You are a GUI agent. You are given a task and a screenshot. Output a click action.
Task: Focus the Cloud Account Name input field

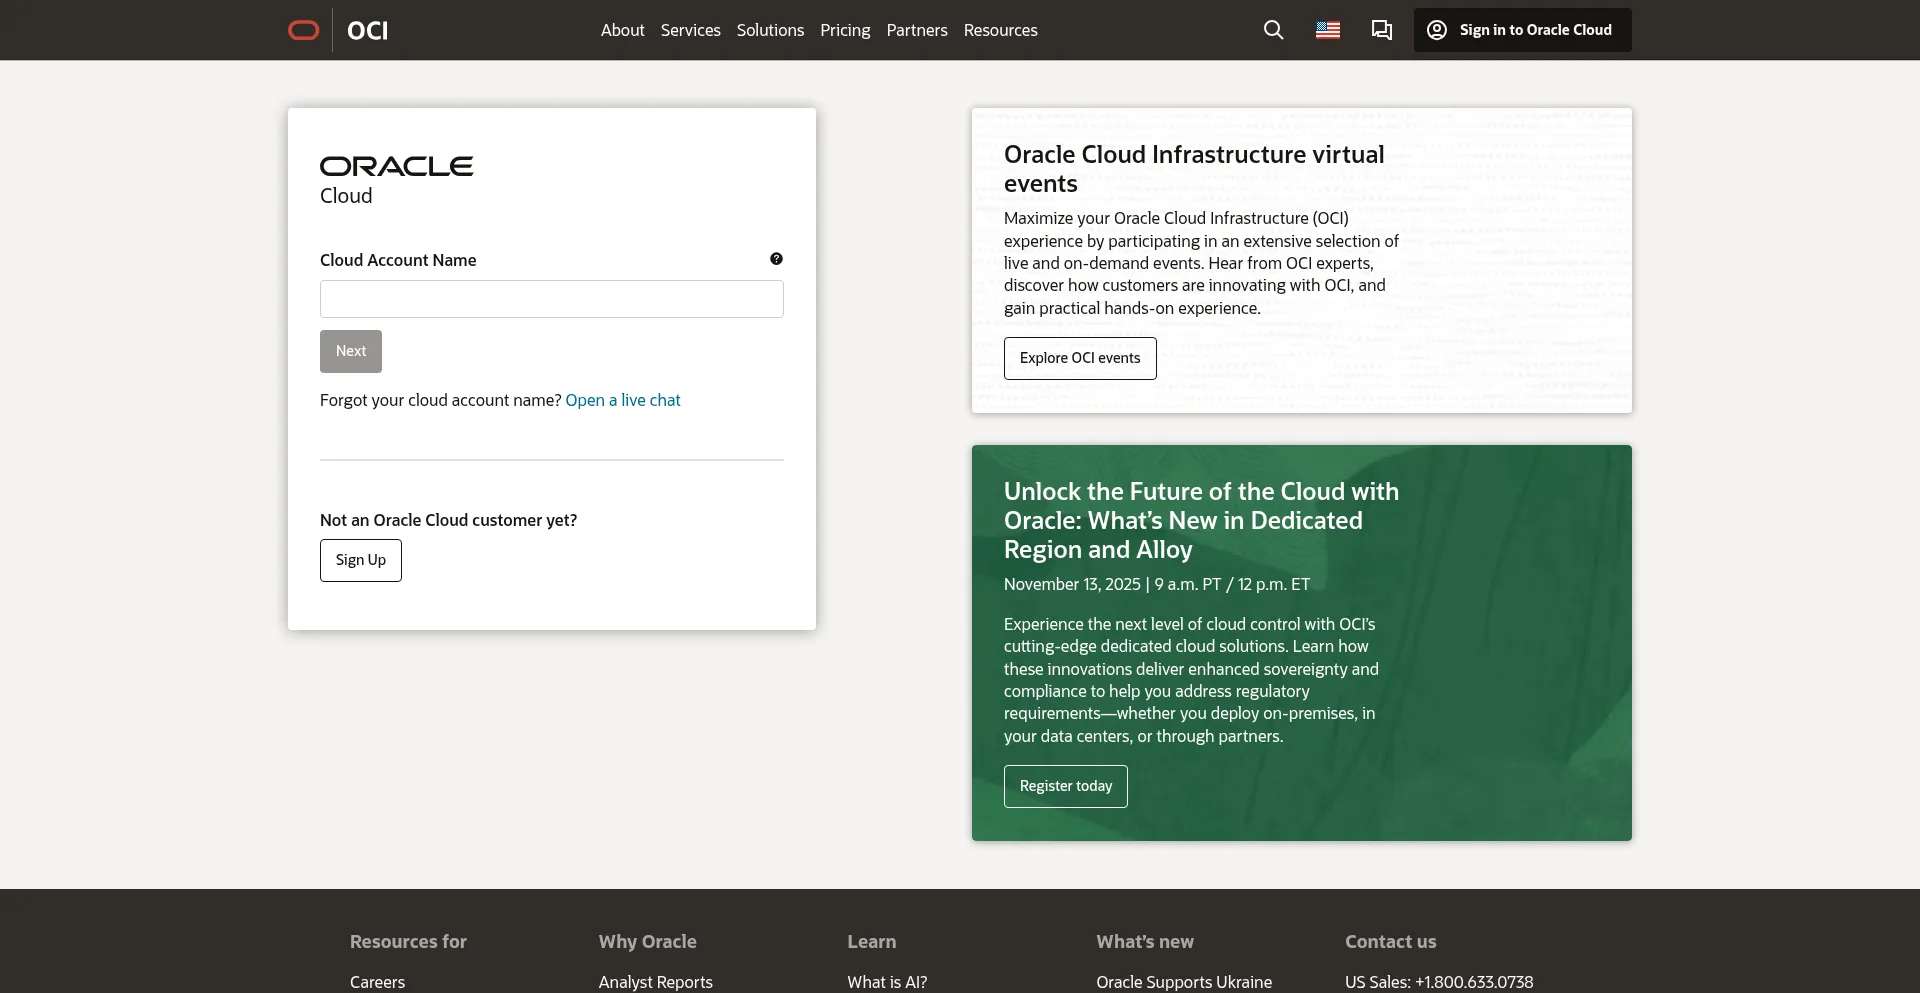click(551, 299)
